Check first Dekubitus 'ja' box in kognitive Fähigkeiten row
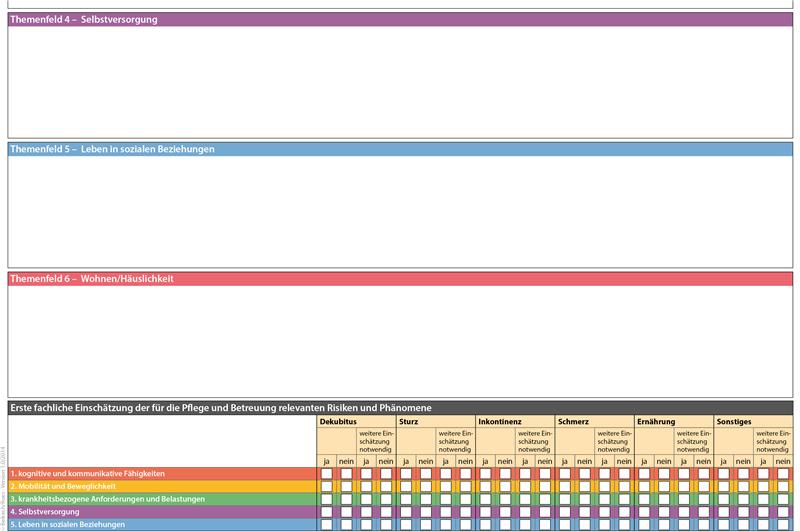The image size is (800, 531). 327,473
